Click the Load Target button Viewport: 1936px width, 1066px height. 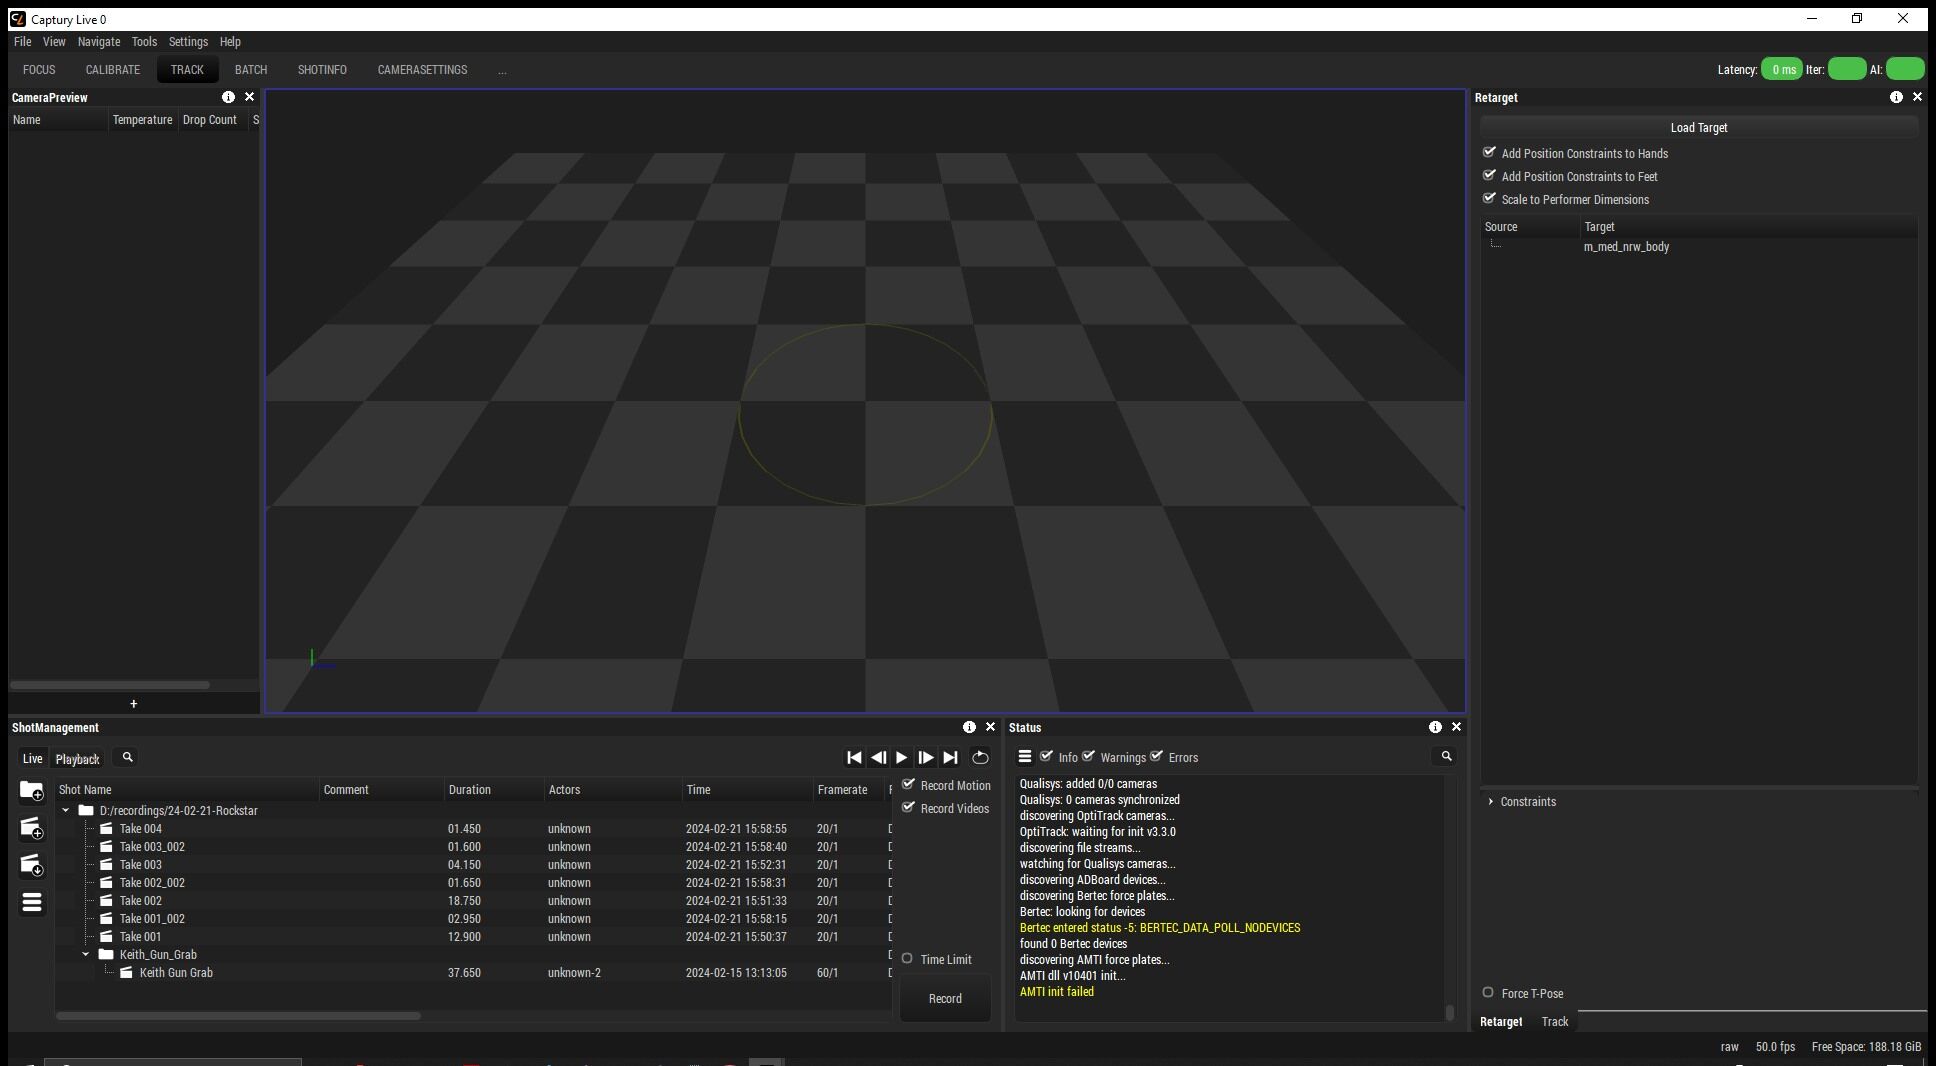tap(1698, 128)
